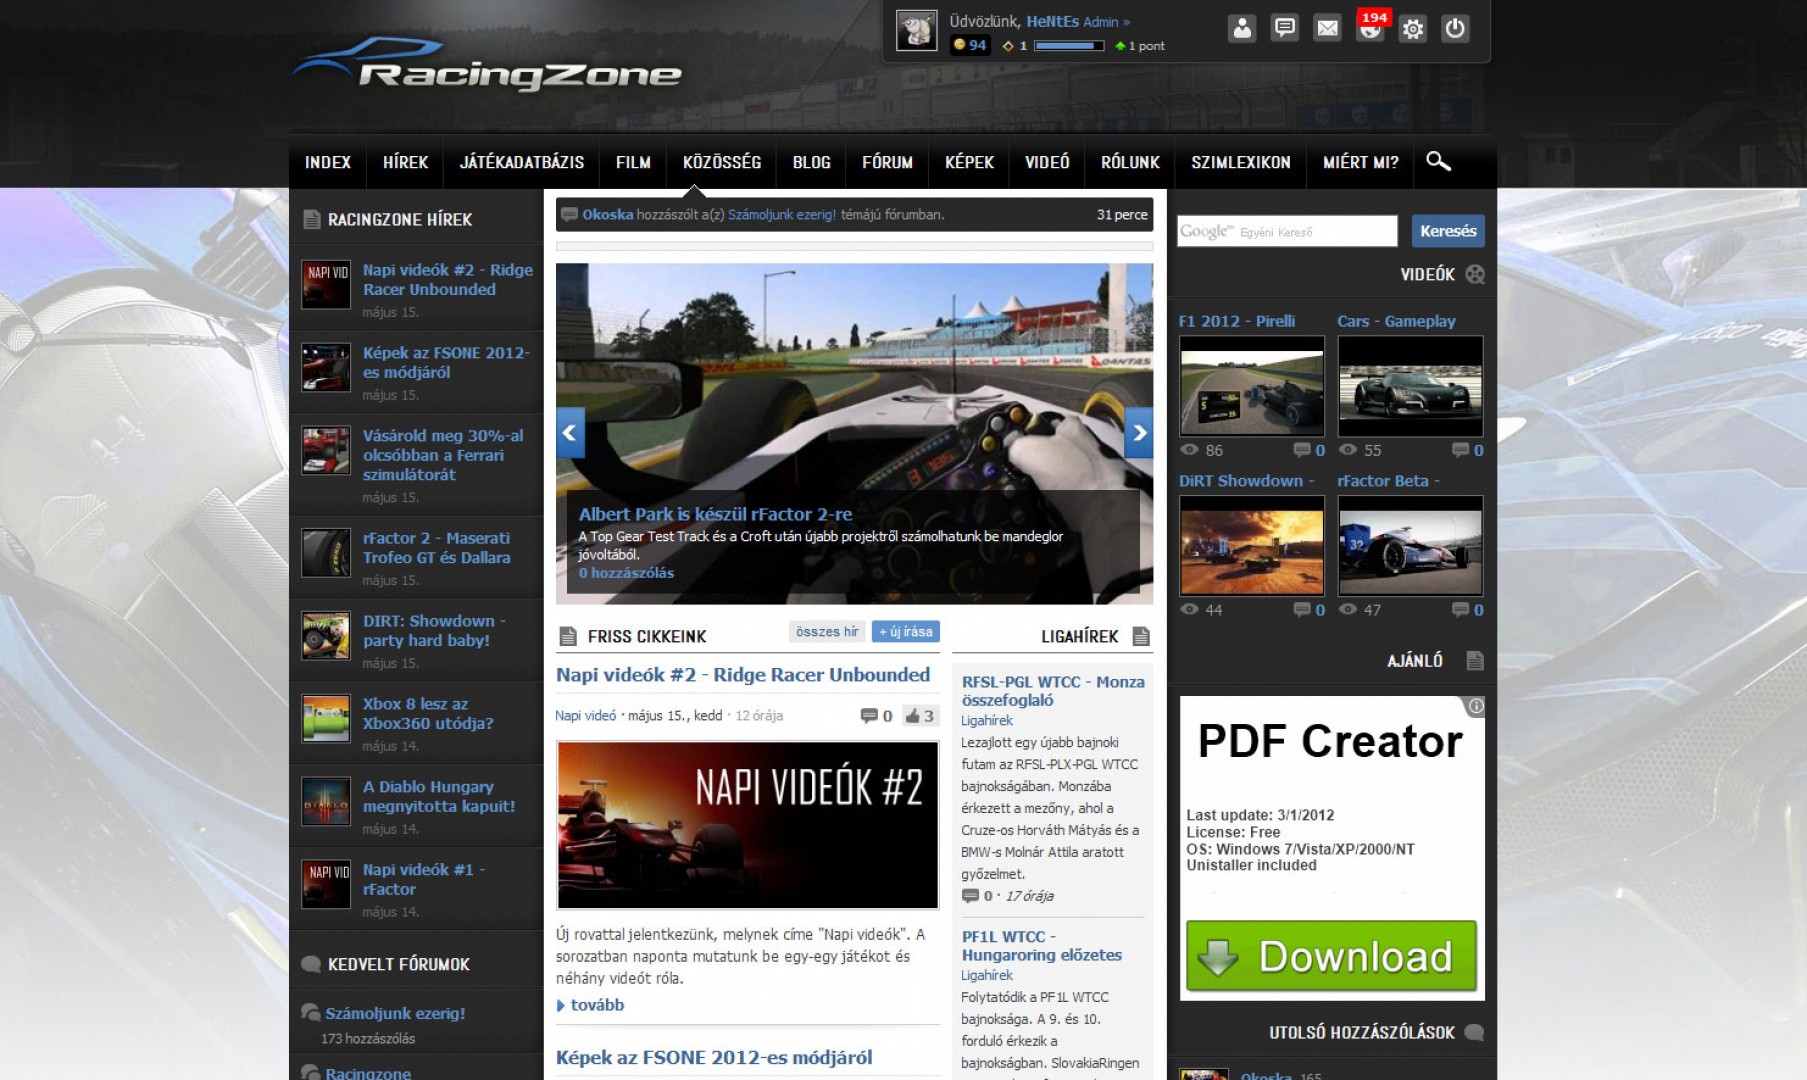Open the mail envelope icon in header
This screenshot has height=1080, width=1807.
[1327, 28]
